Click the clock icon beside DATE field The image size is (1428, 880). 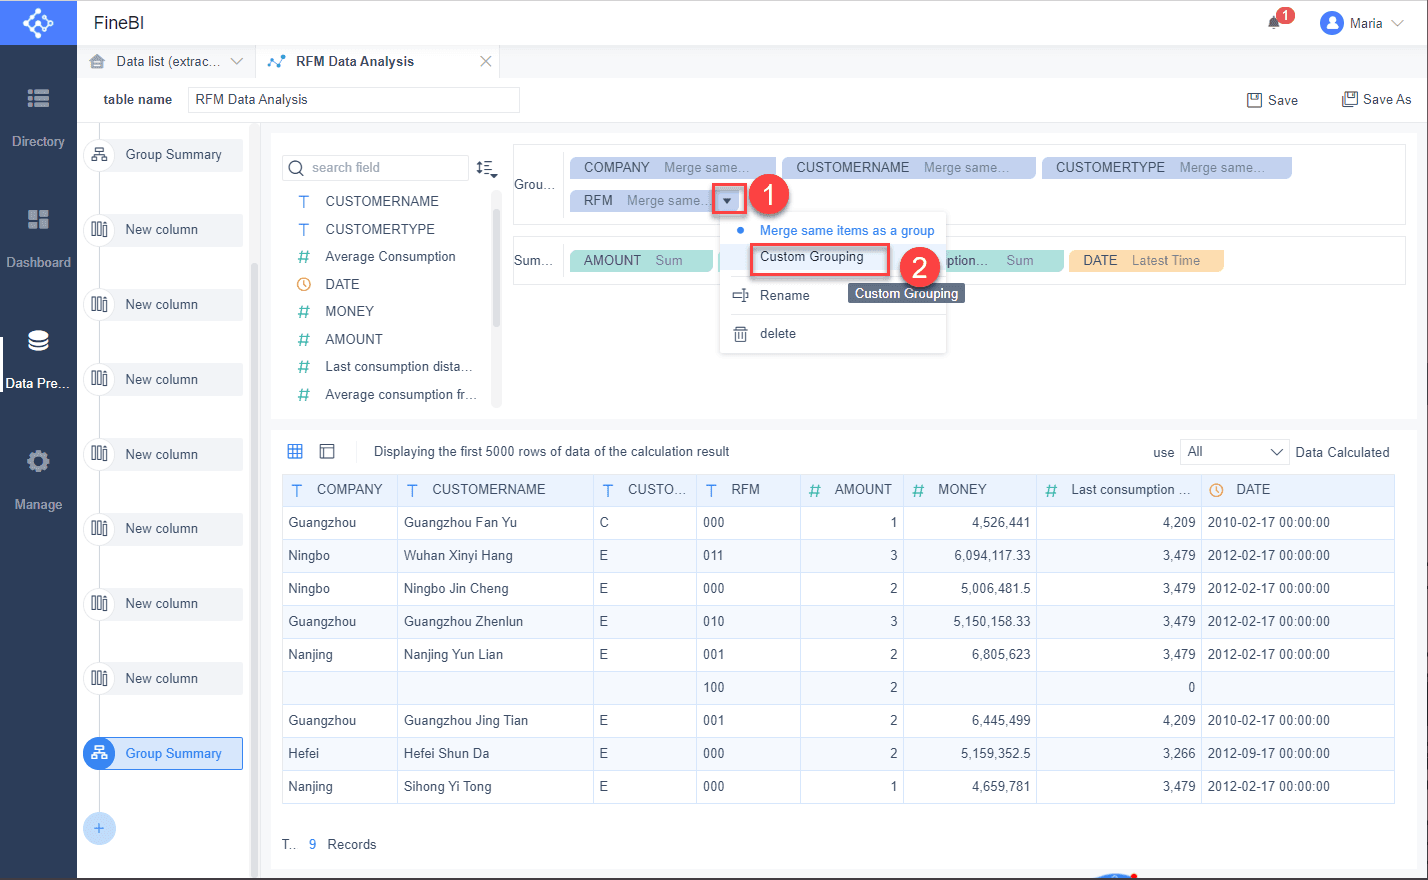[304, 284]
